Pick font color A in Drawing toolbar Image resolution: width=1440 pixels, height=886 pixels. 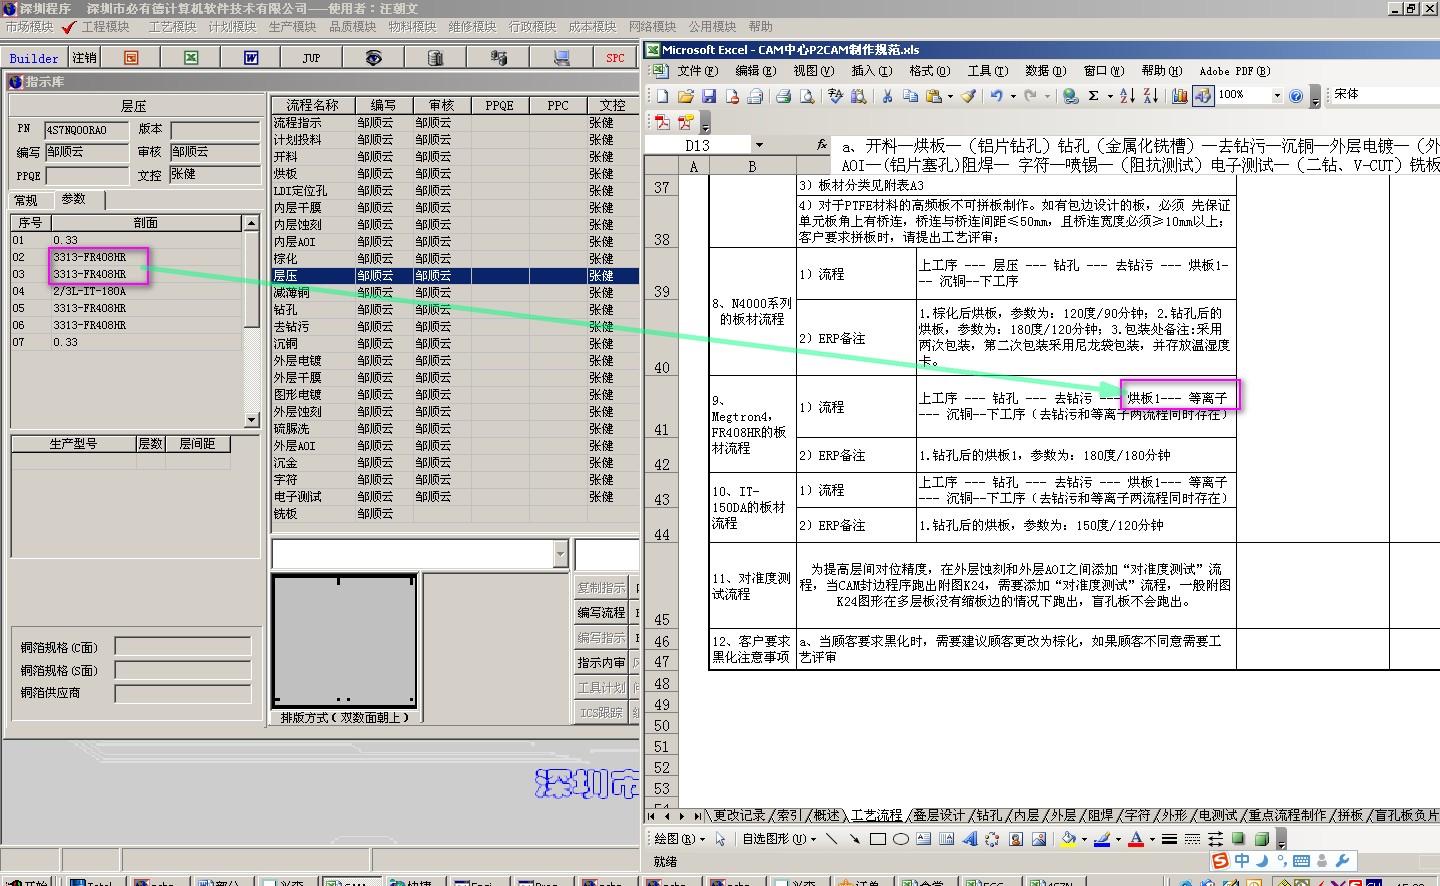point(1136,839)
